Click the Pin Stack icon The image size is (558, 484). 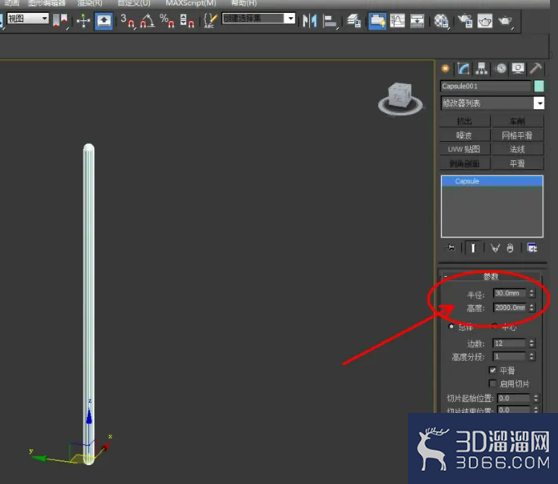(x=451, y=248)
